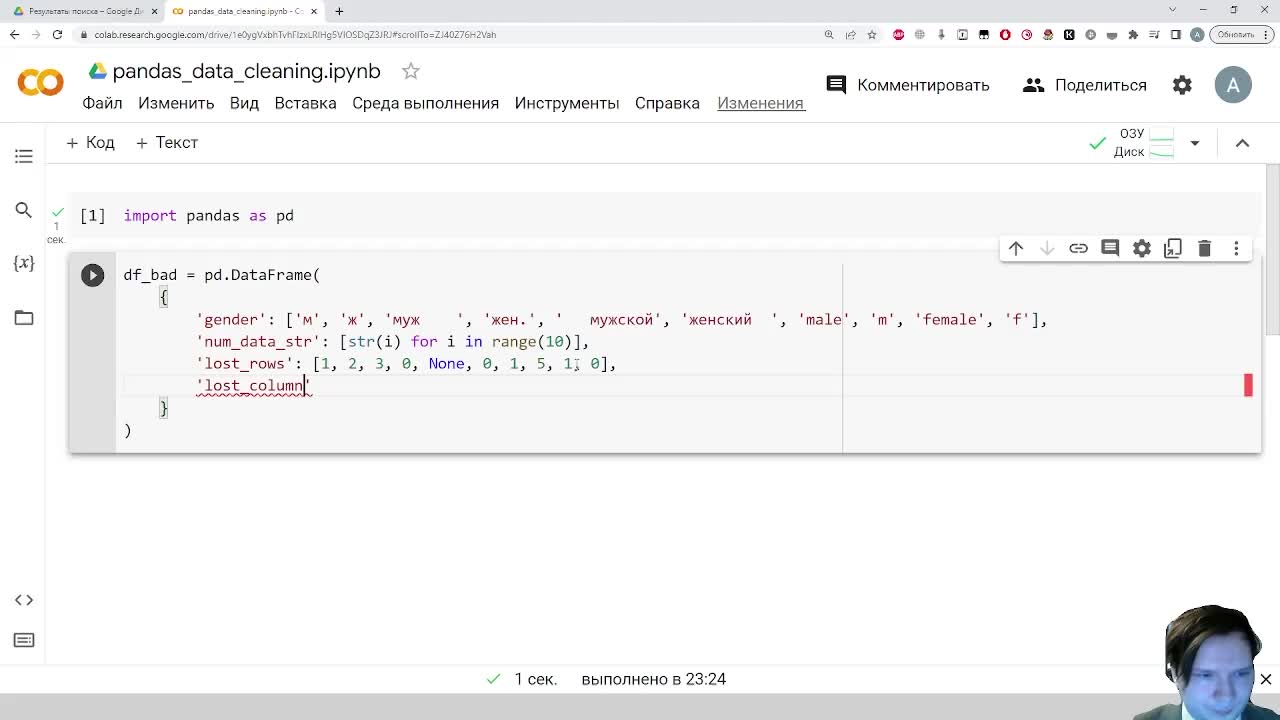Collapse the notebook header with the chevron
The width and height of the screenshot is (1280, 720).
point(1242,143)
